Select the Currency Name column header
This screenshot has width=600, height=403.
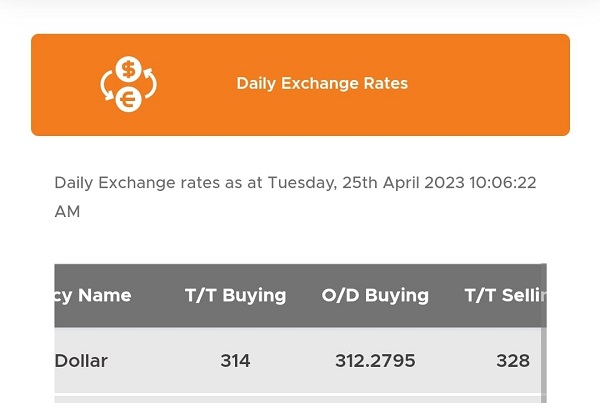point(93,295)
